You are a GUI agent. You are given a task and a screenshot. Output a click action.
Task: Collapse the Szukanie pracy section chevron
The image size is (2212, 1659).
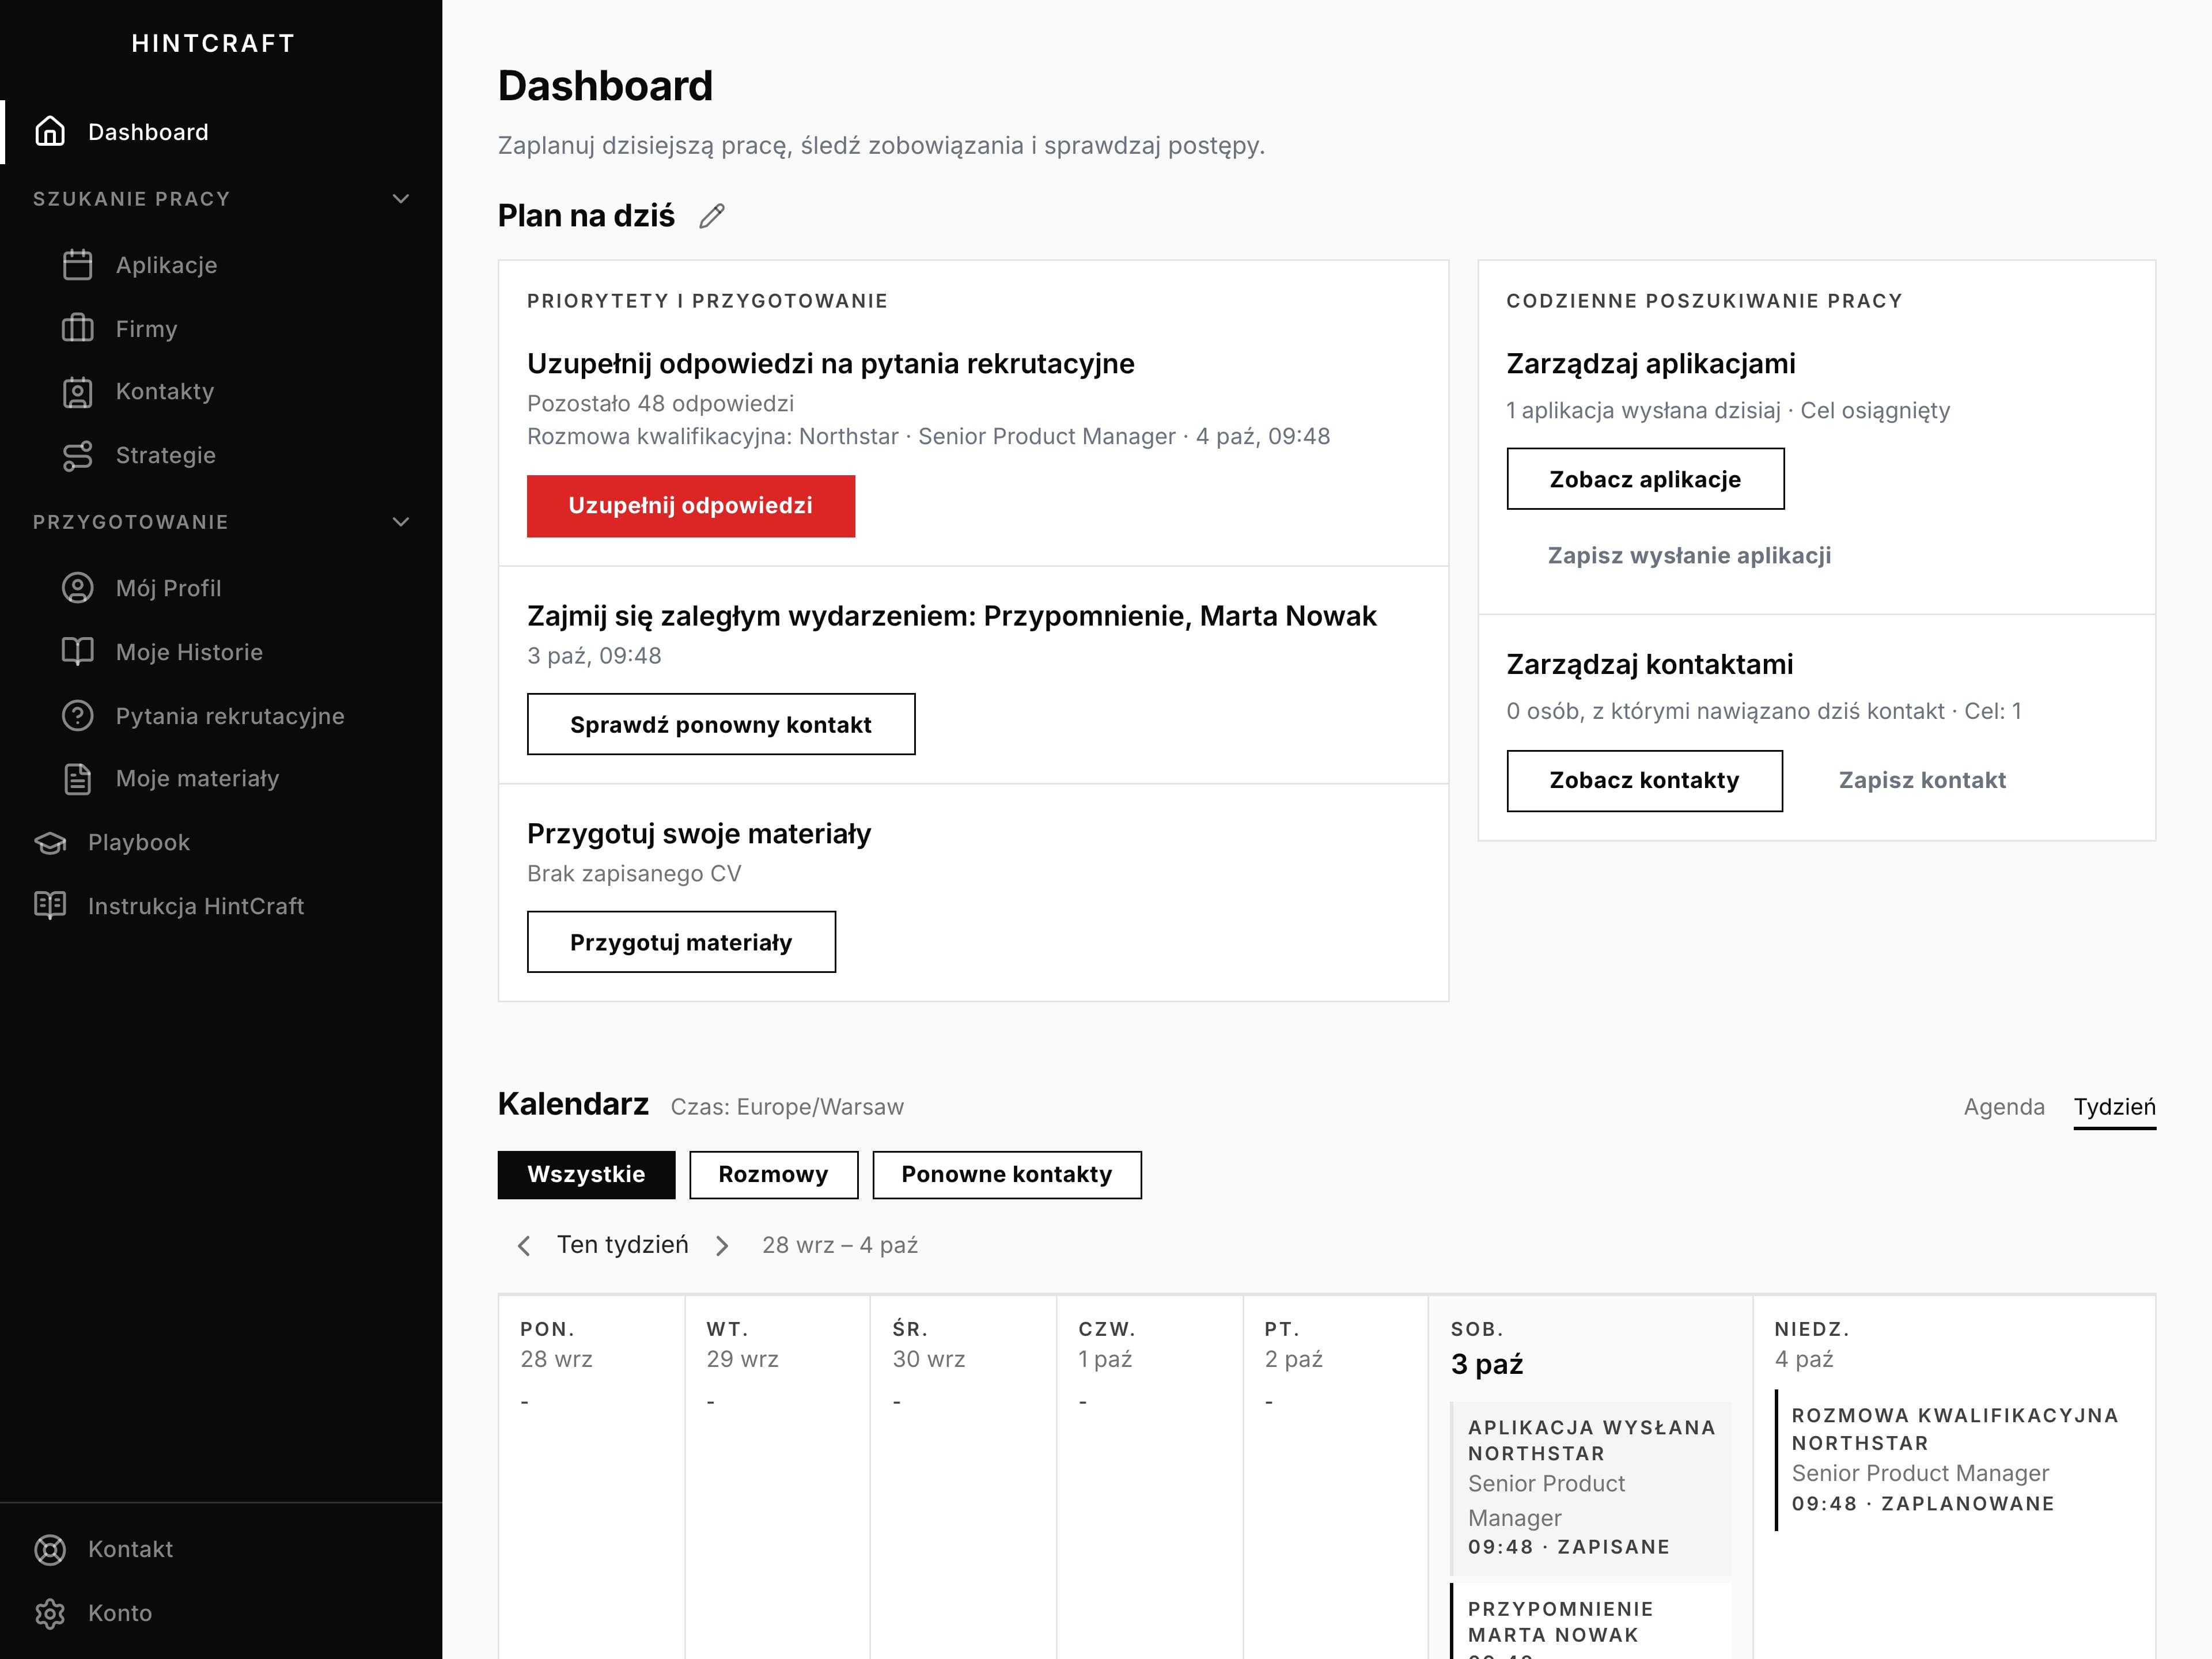[401, 199]
